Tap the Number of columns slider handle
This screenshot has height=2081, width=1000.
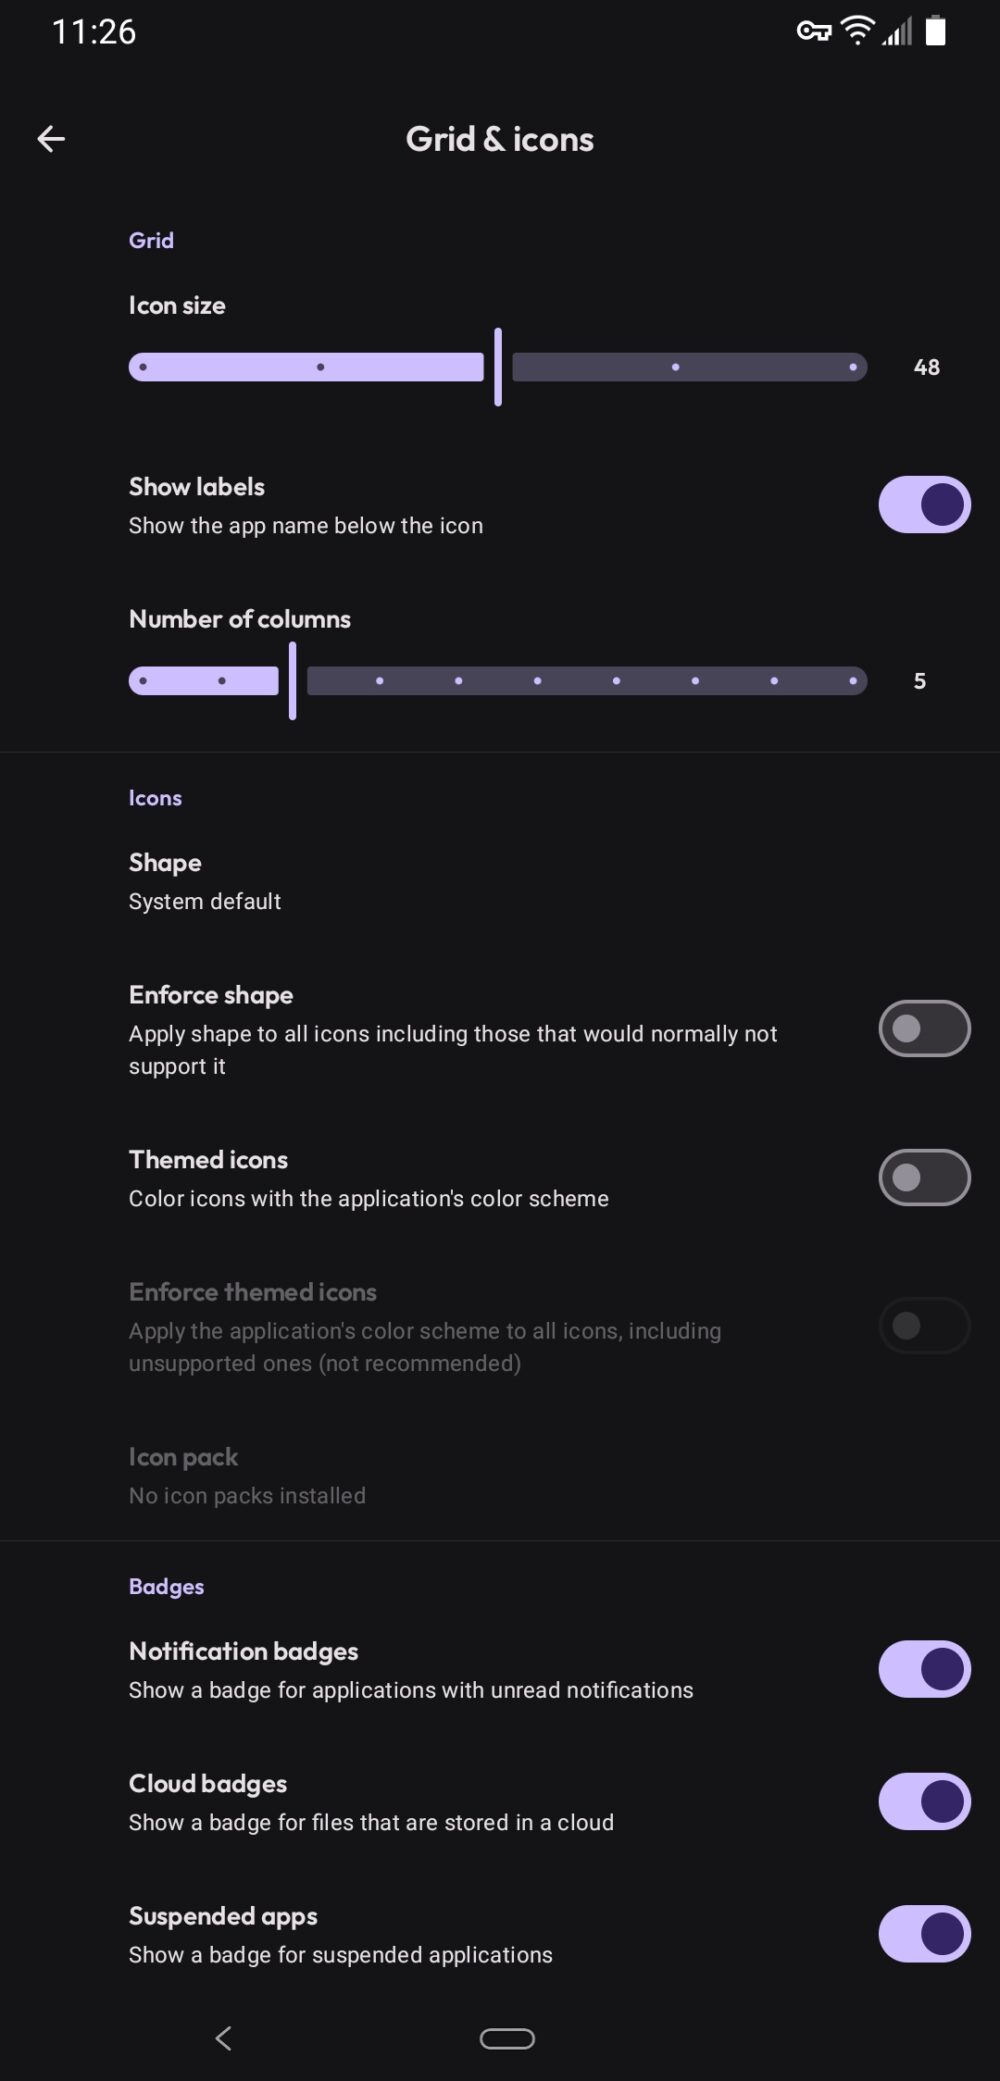tap(293, 680)
